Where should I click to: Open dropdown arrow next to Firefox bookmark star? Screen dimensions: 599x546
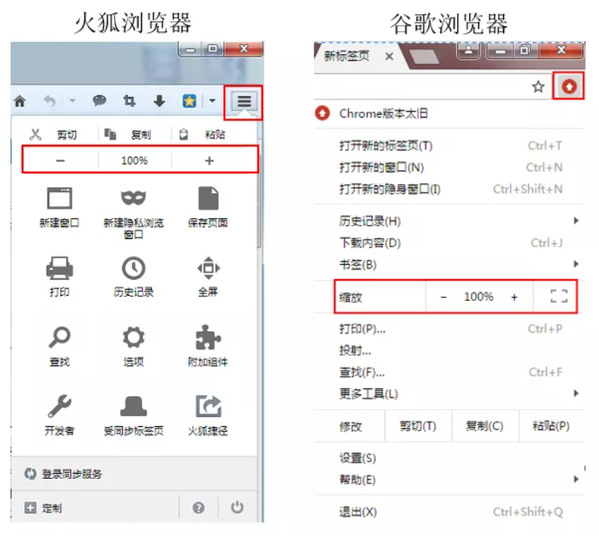pos(212,101)
